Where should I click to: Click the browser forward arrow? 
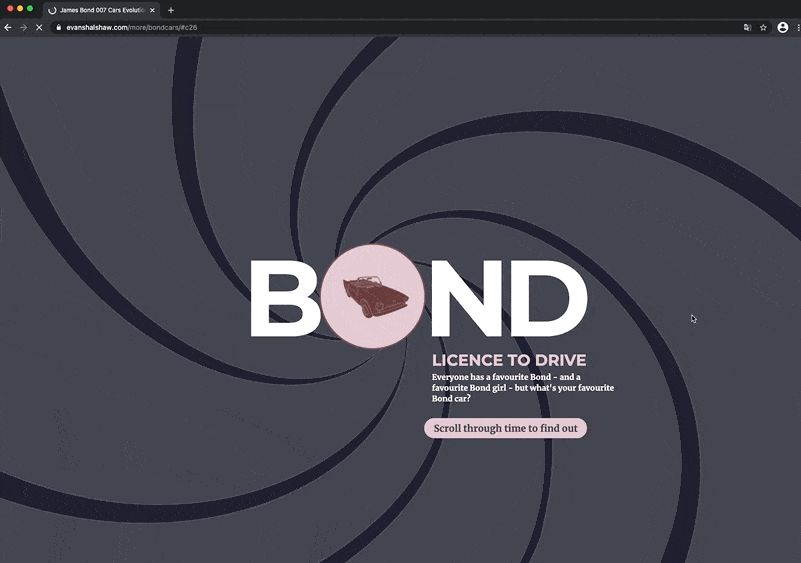[x=23, y=28]
